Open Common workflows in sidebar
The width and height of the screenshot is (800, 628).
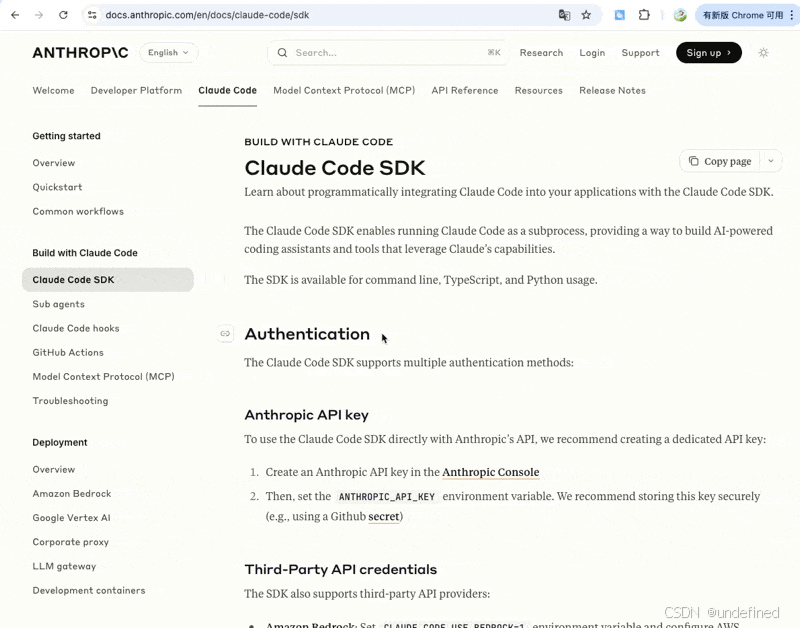coord(78,211)
